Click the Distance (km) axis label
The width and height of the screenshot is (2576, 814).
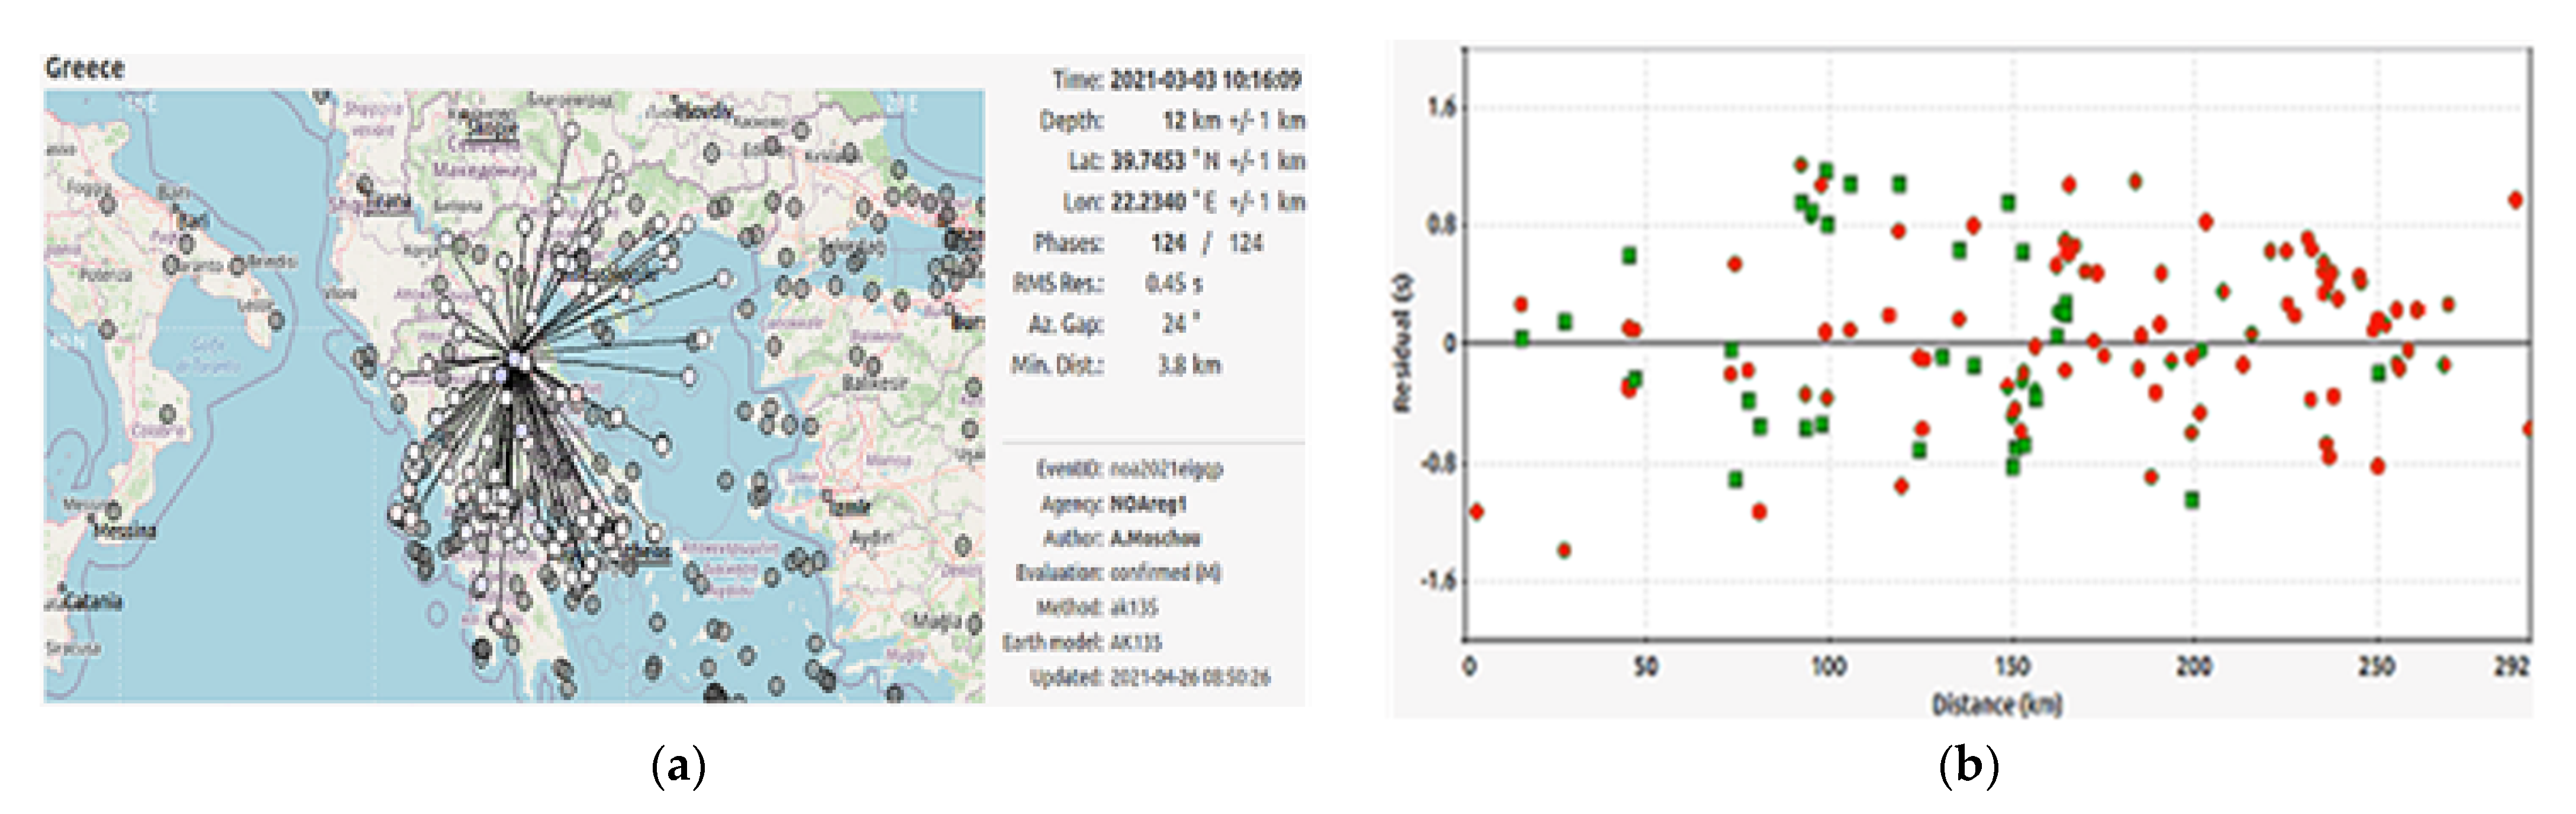(x=1996, y=705)
